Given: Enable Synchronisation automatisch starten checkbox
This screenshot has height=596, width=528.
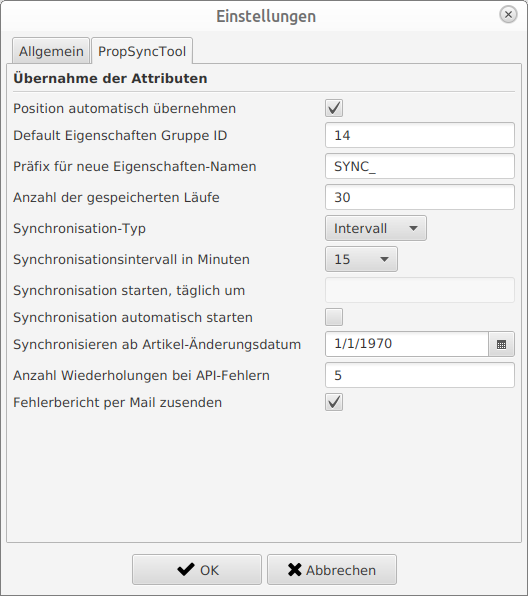Looking at the screenshot, I should (x=334, y=317).
